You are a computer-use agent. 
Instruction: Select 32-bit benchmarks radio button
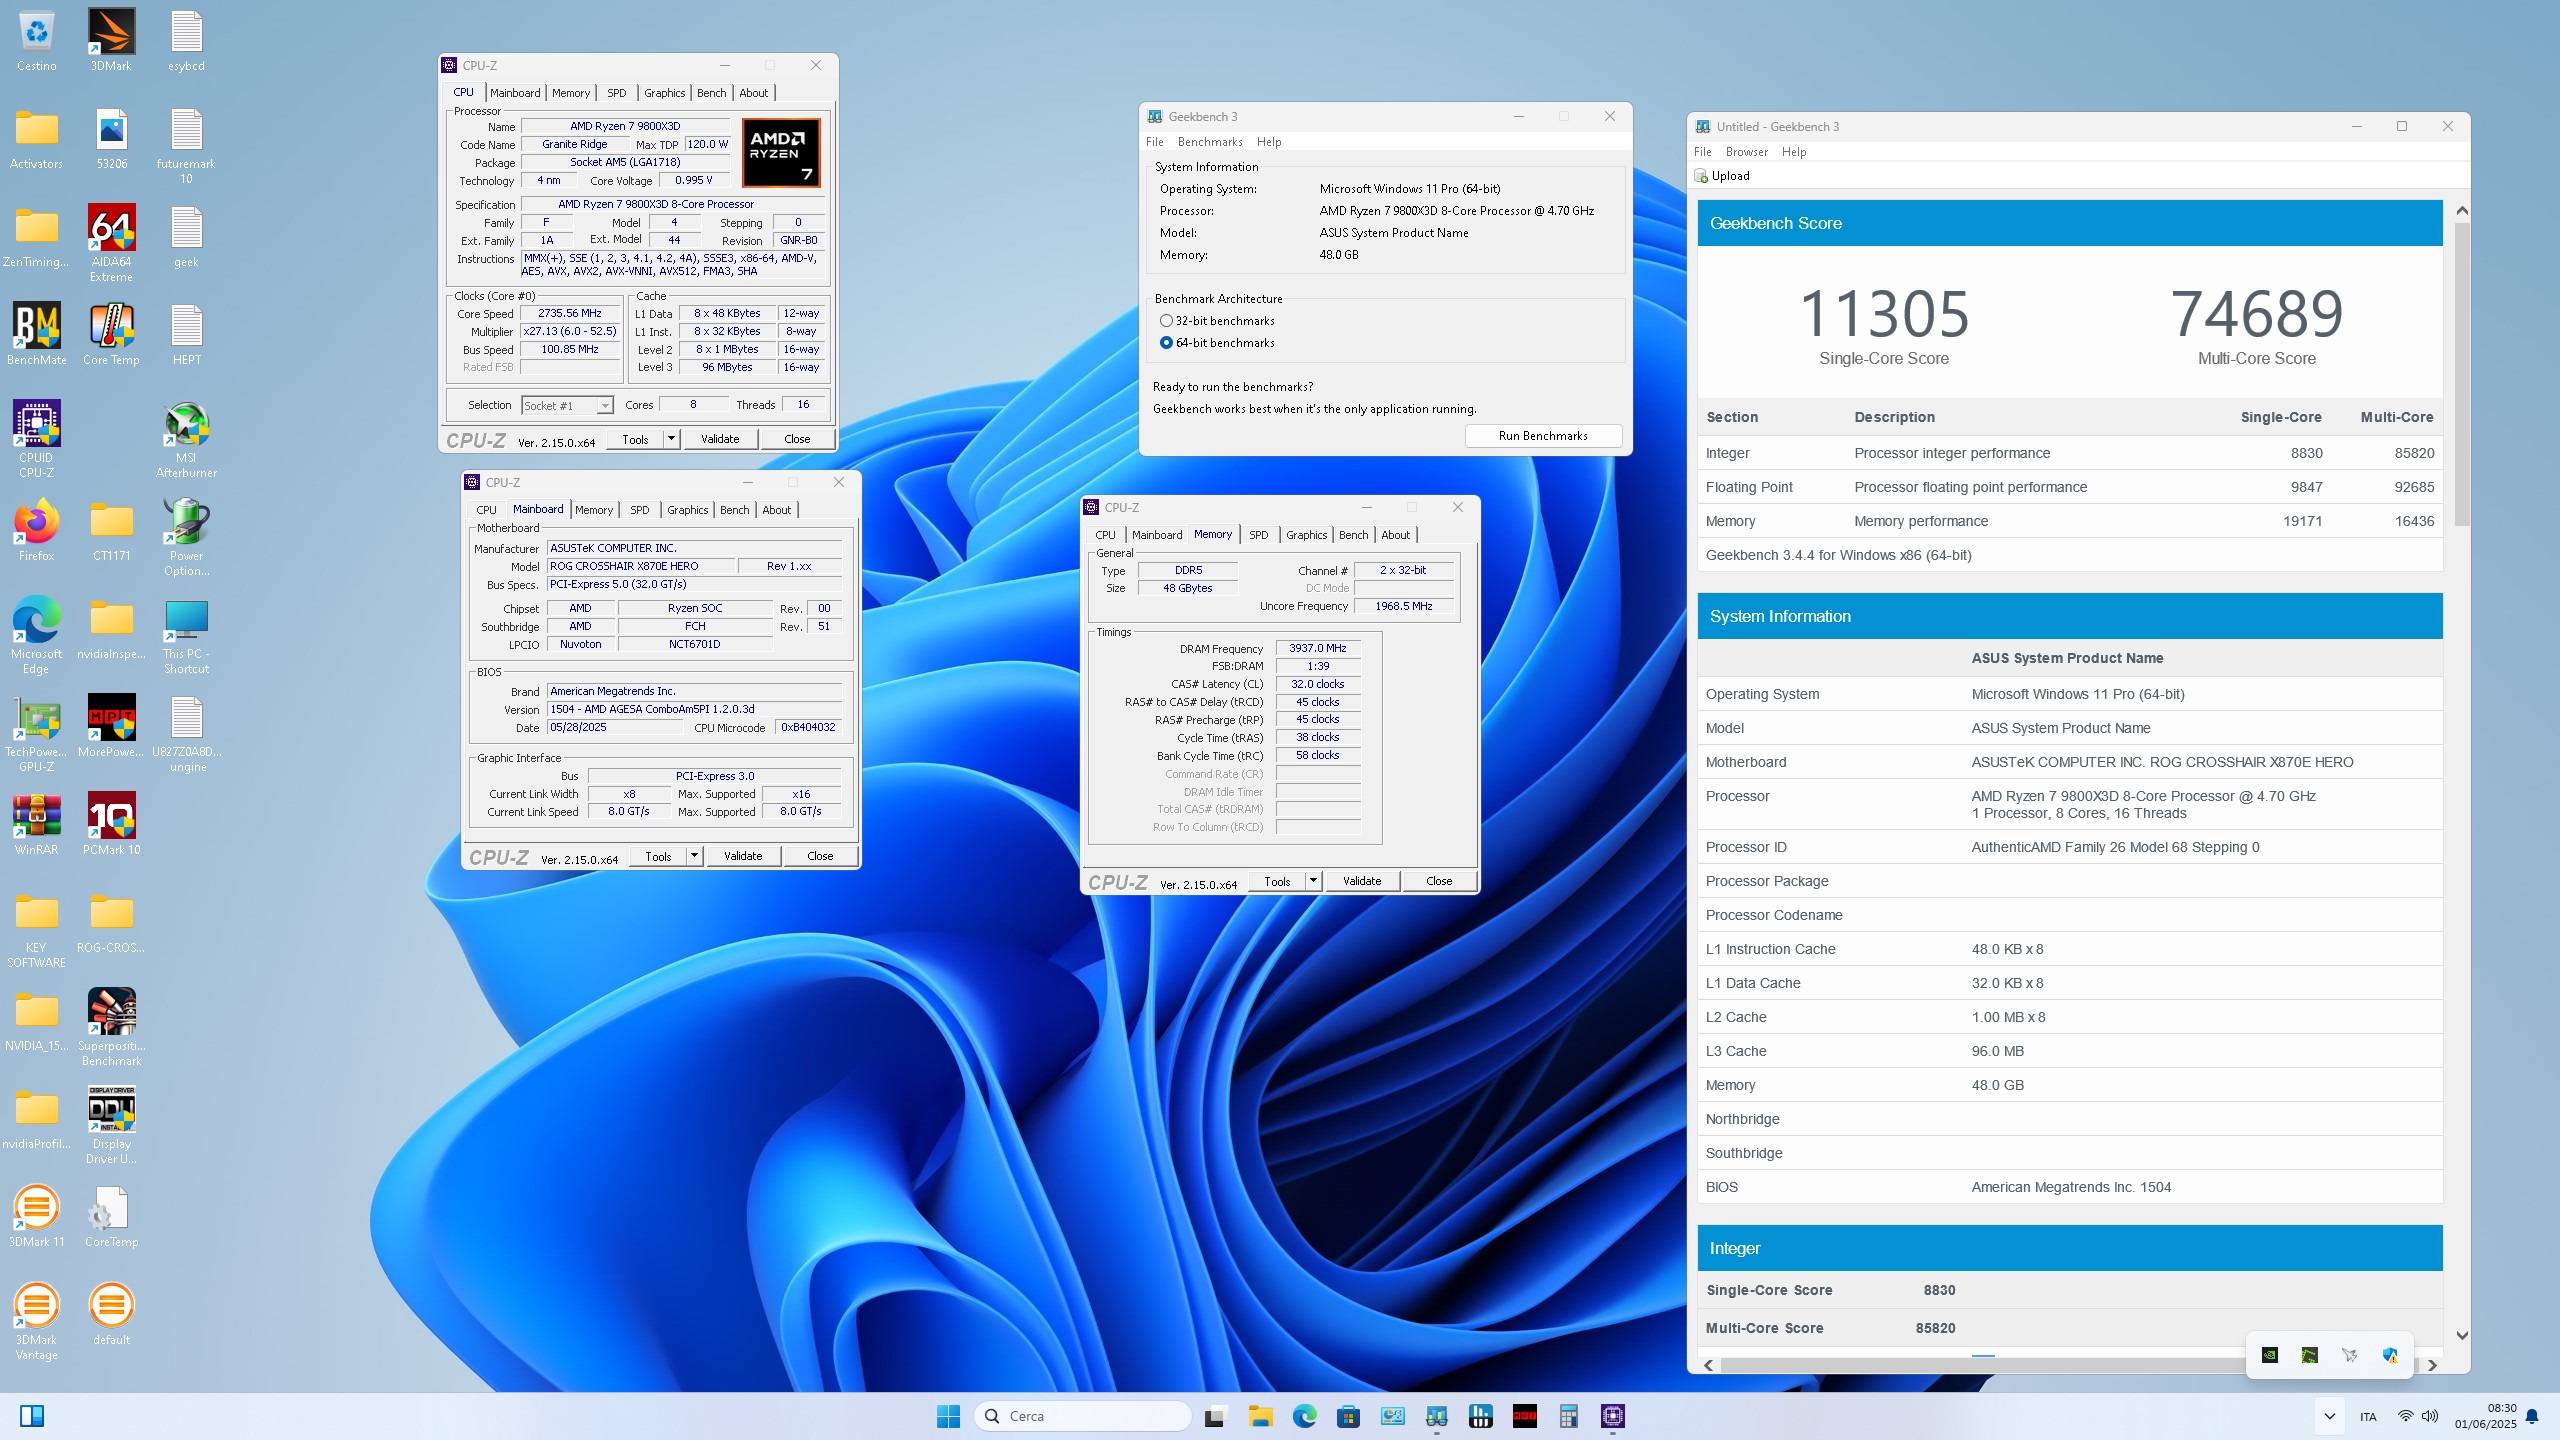1166,321
